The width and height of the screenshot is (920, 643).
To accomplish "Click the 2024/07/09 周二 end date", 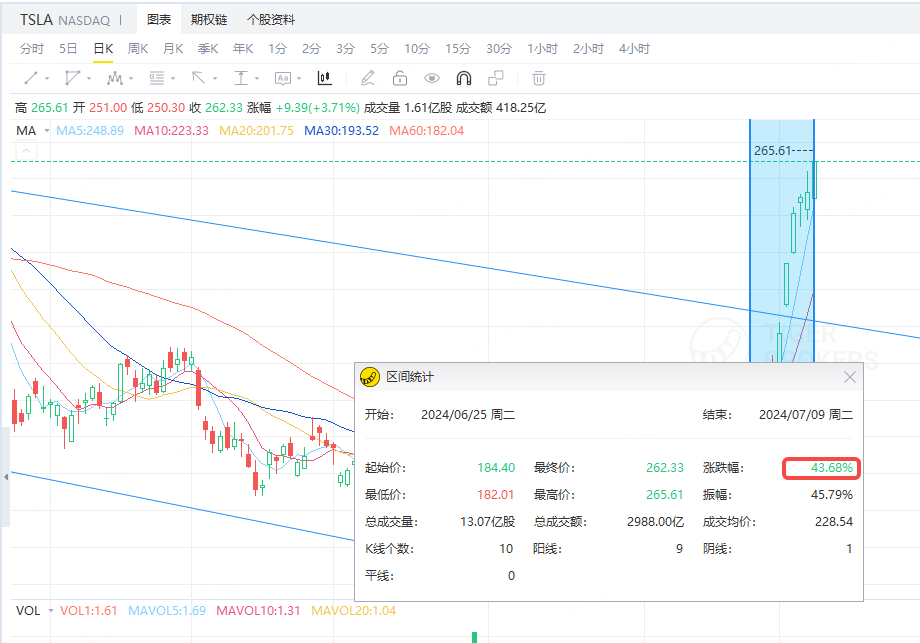I will point(806,415).
